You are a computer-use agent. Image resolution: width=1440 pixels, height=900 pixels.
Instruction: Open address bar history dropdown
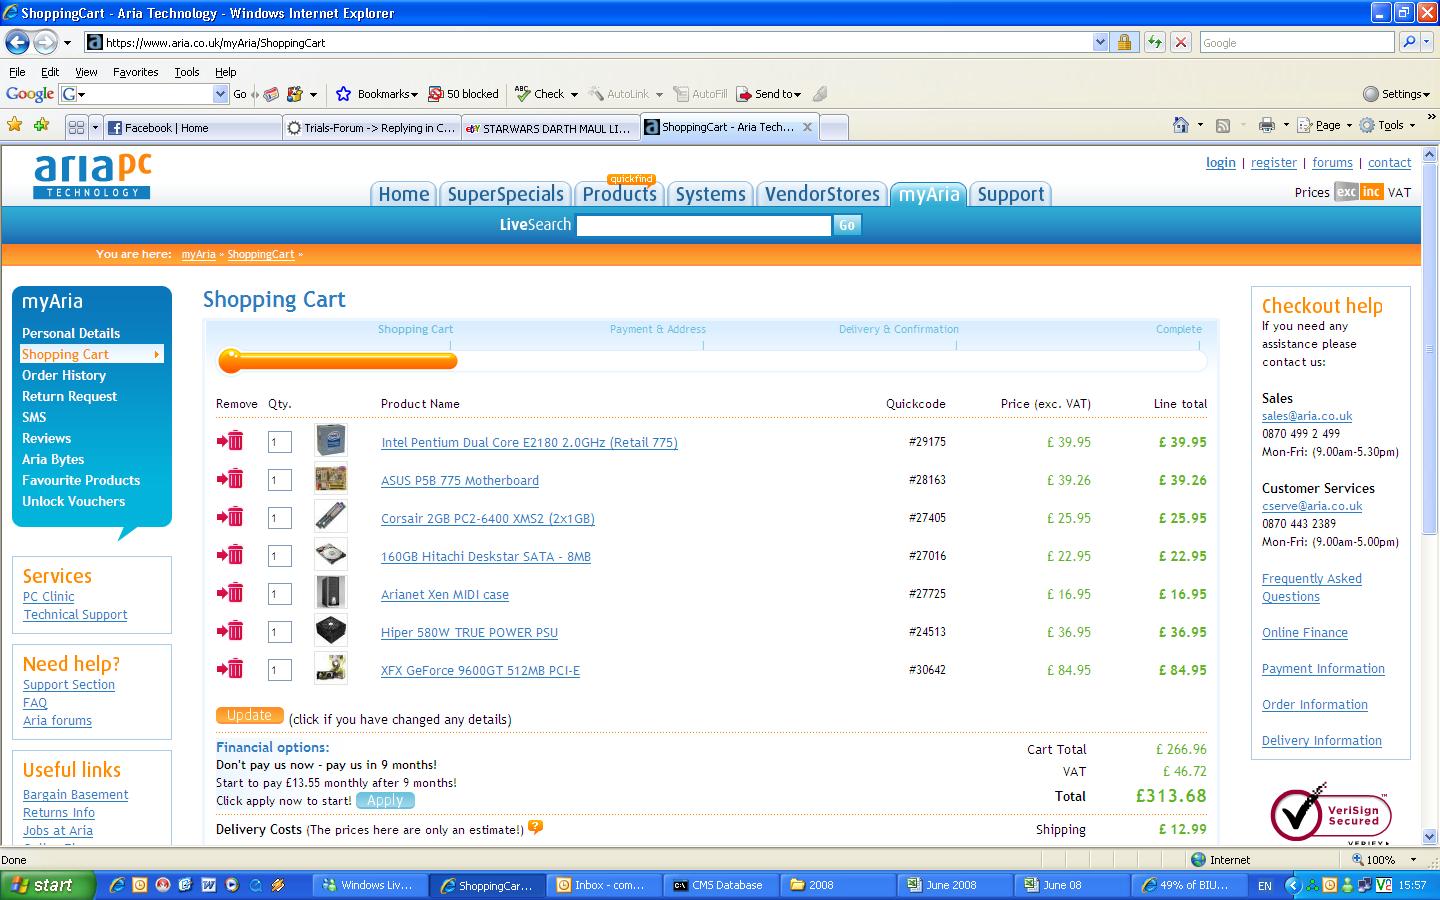pyautogui.click(x=1100, y=42)
